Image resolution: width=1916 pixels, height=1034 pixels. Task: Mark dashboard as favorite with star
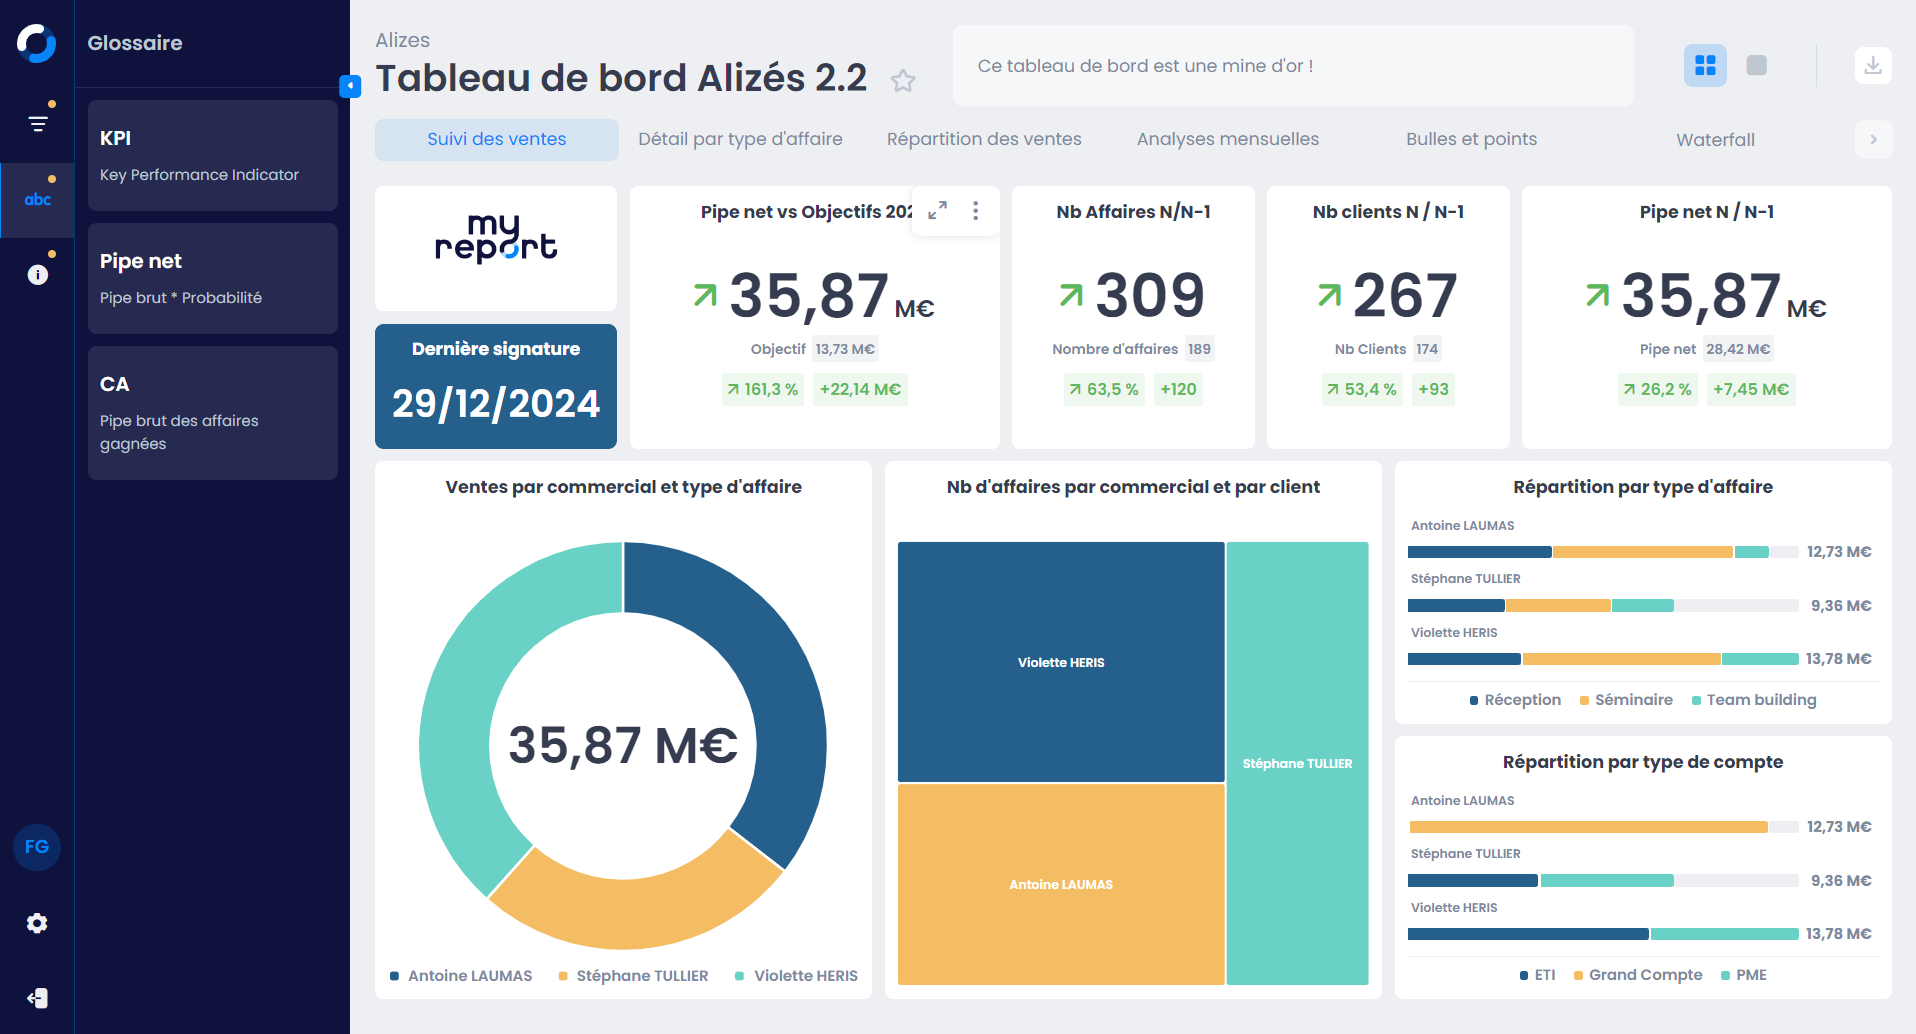[903, 81]
